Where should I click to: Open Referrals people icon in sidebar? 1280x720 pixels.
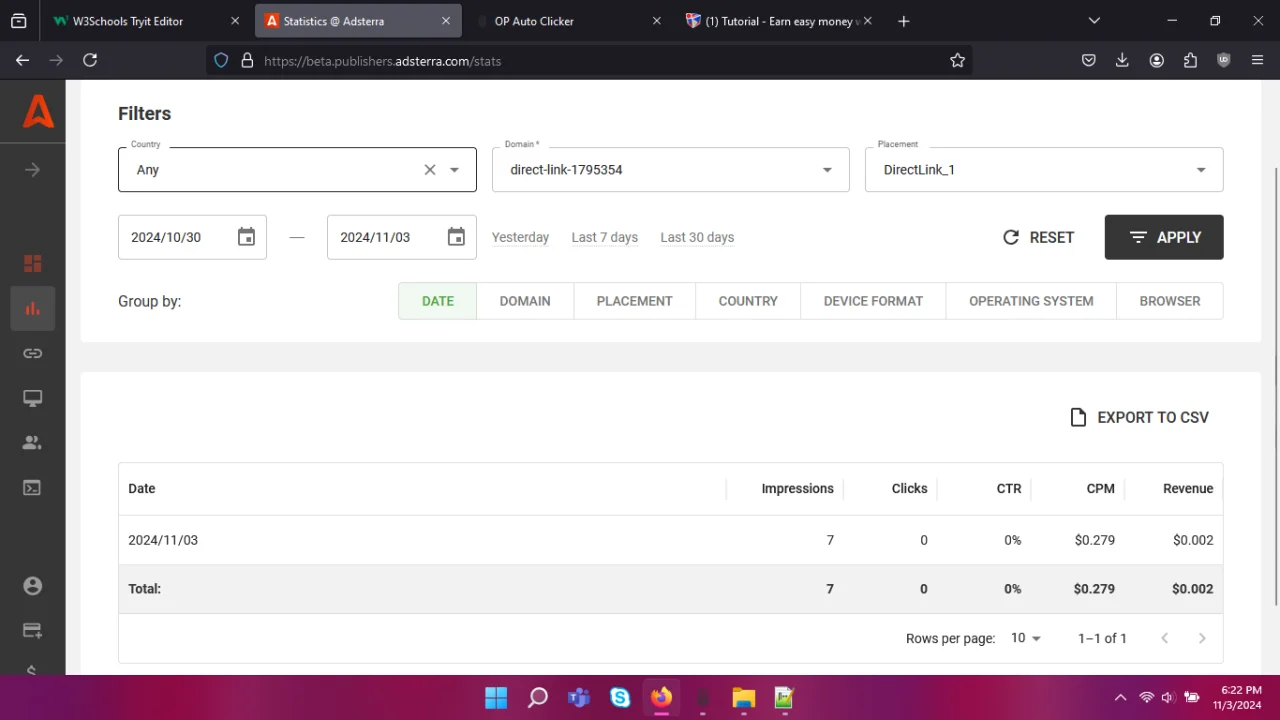pos(33,442)
